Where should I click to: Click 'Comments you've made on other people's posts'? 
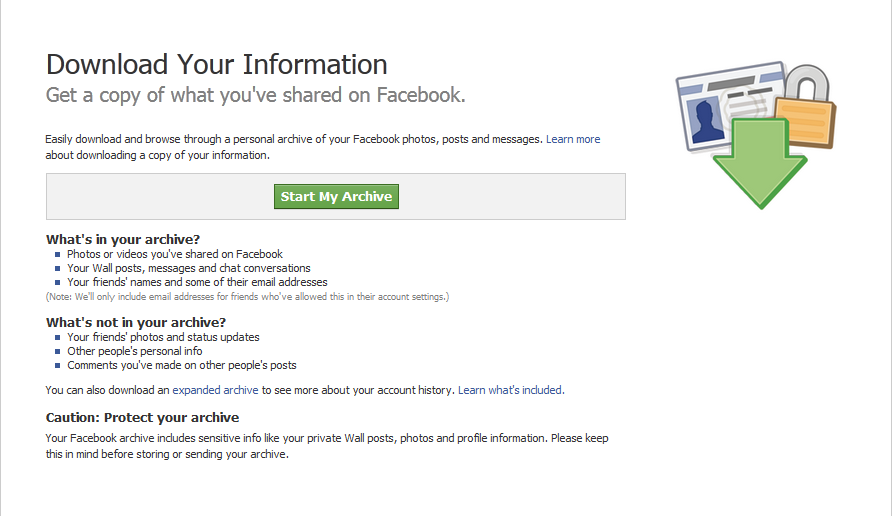tap(182, 365)
